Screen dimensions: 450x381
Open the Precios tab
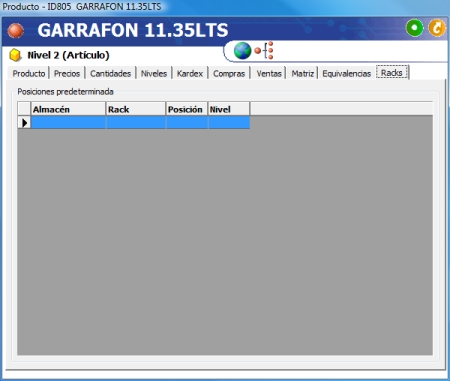click(x=67, y=73)
